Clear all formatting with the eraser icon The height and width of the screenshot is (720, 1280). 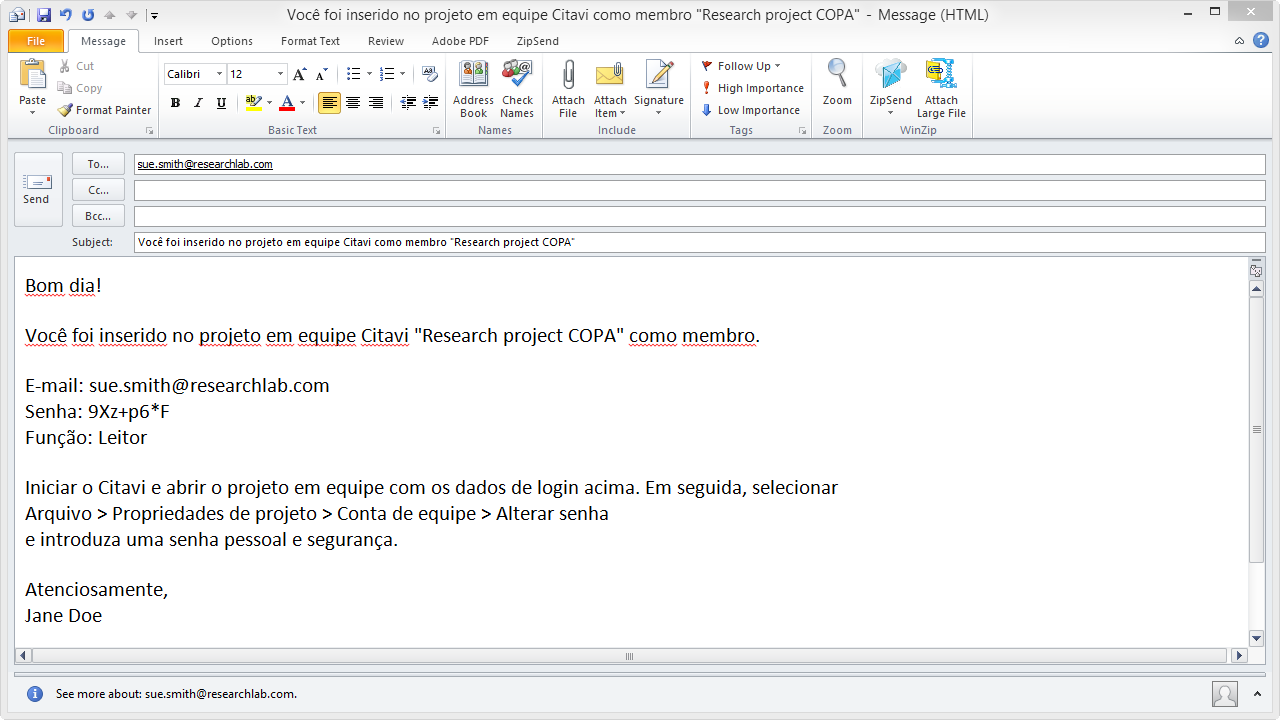(x=430, y=74)
